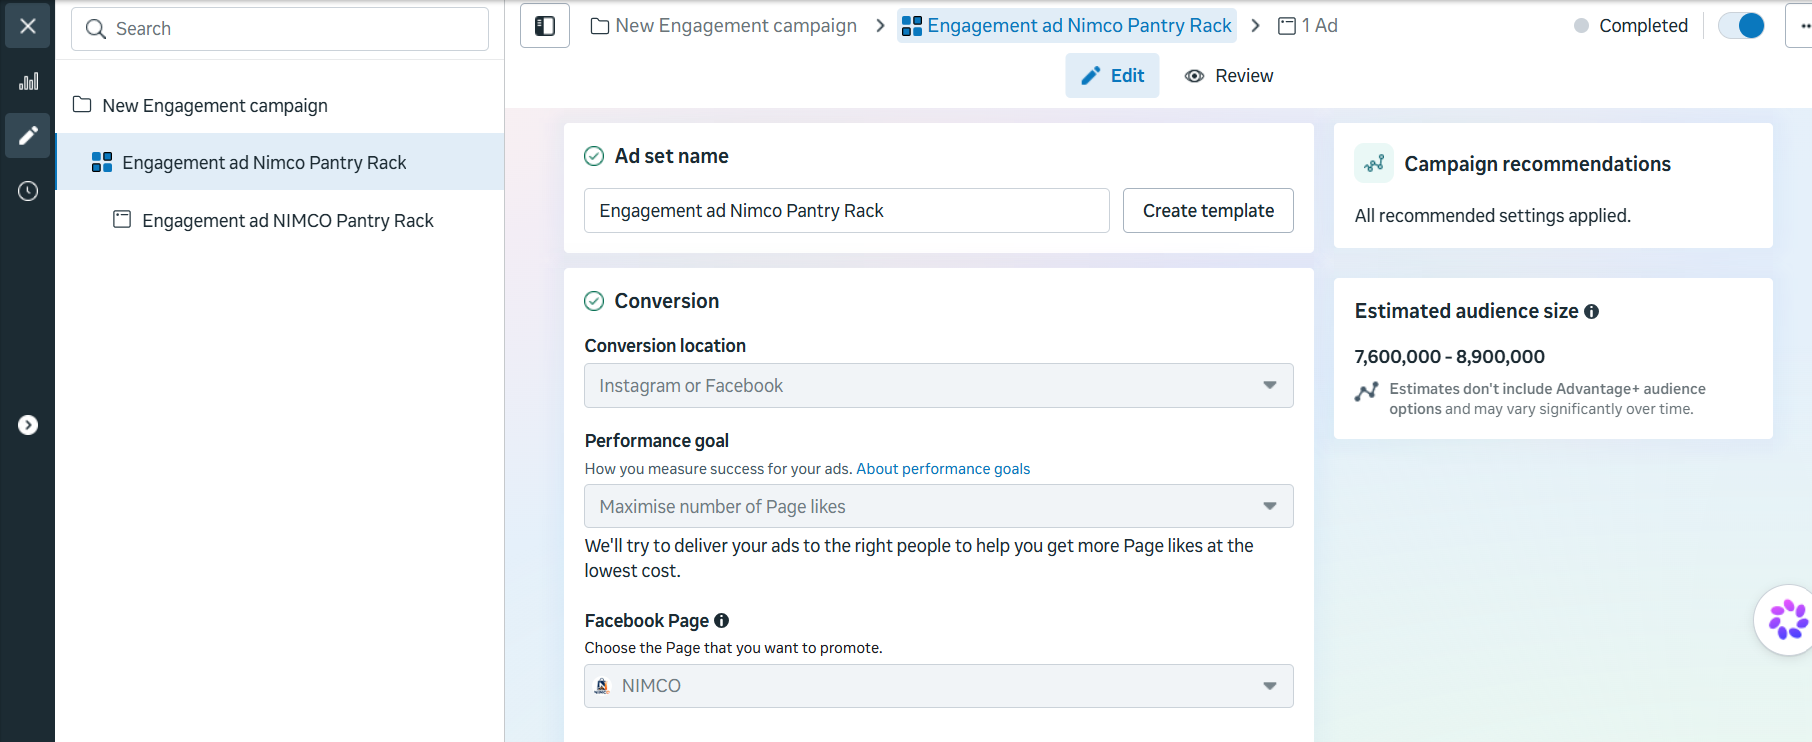Open the more options ellipsis button
The width and height of the screenshot is (1812, 742).
pos(1800,26)
